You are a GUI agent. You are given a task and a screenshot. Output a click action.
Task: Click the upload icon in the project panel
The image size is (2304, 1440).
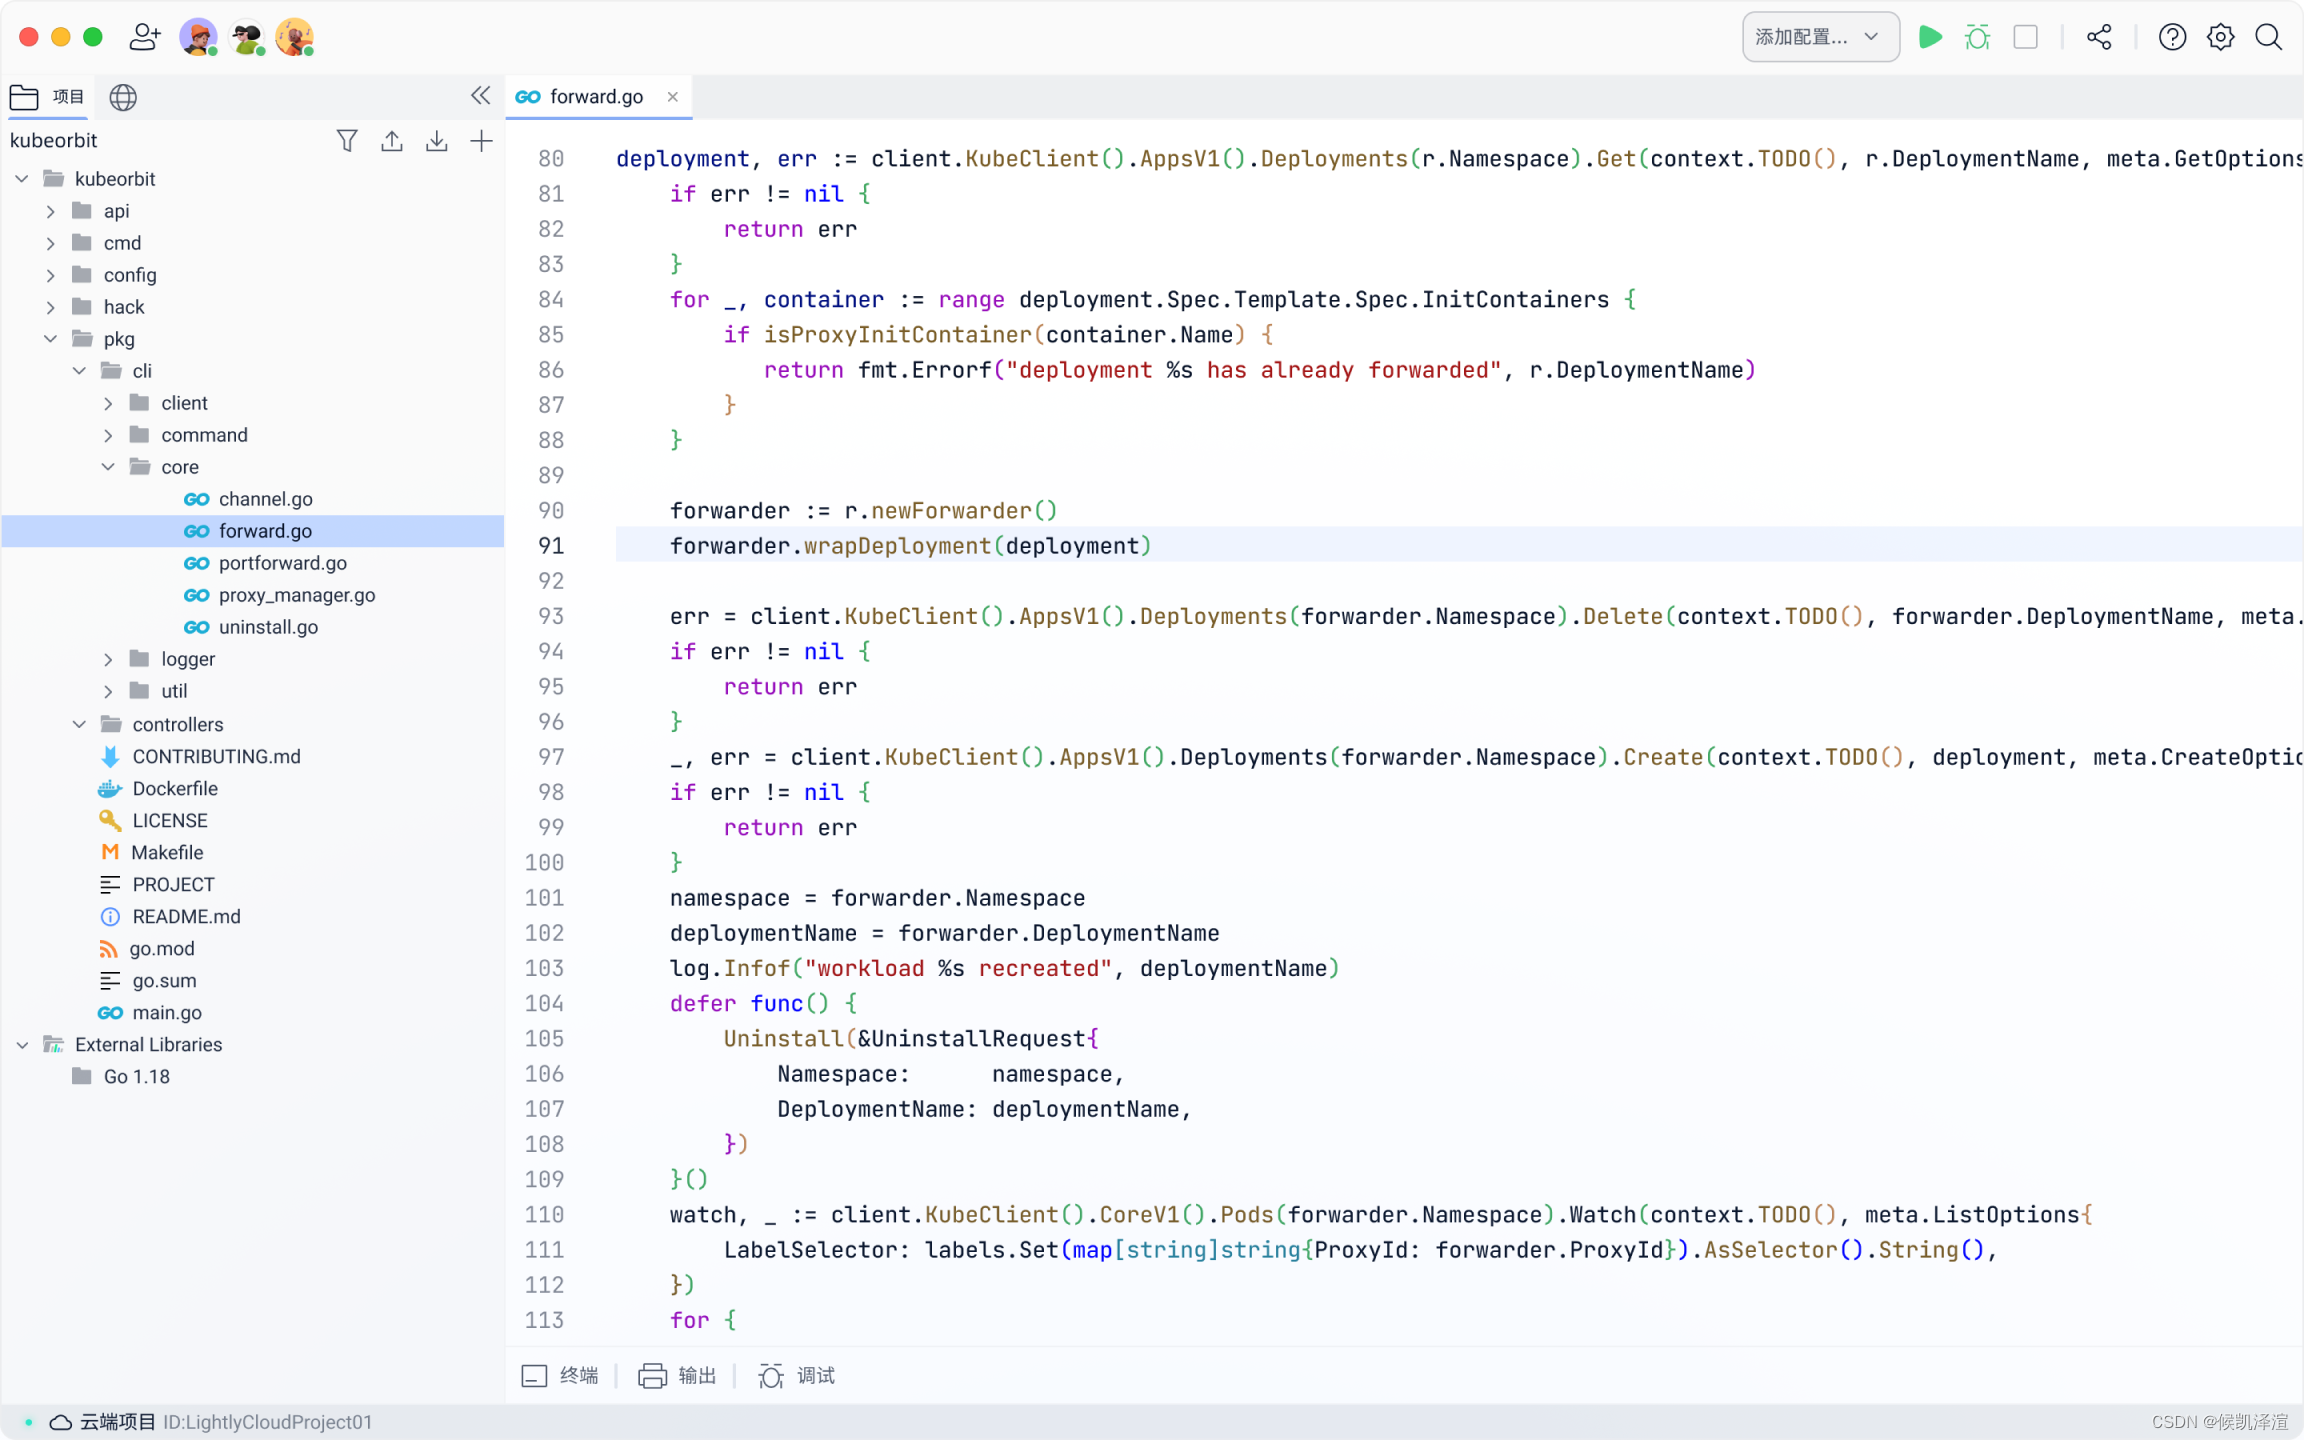(391, 141)
